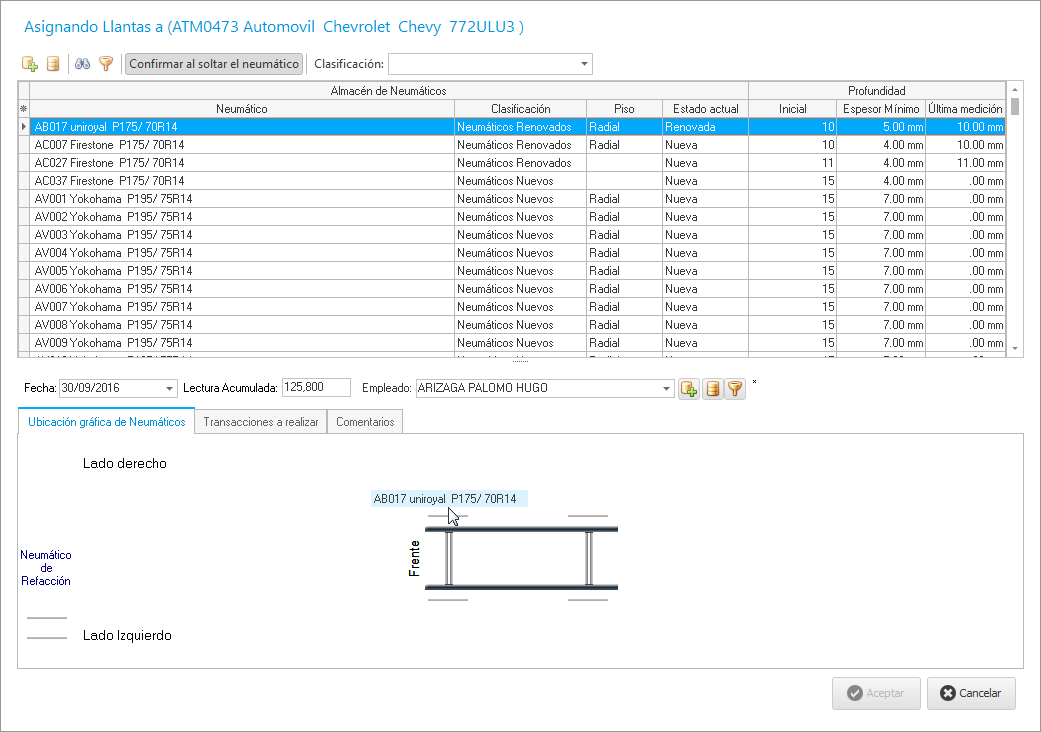Click the add new tire icon in top toolbar

[x=30, y=64]
